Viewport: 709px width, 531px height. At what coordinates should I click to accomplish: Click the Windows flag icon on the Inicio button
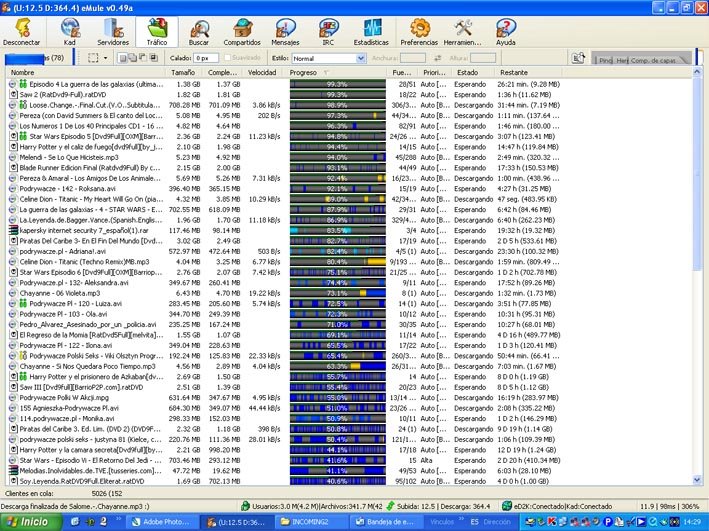[12, 522]
